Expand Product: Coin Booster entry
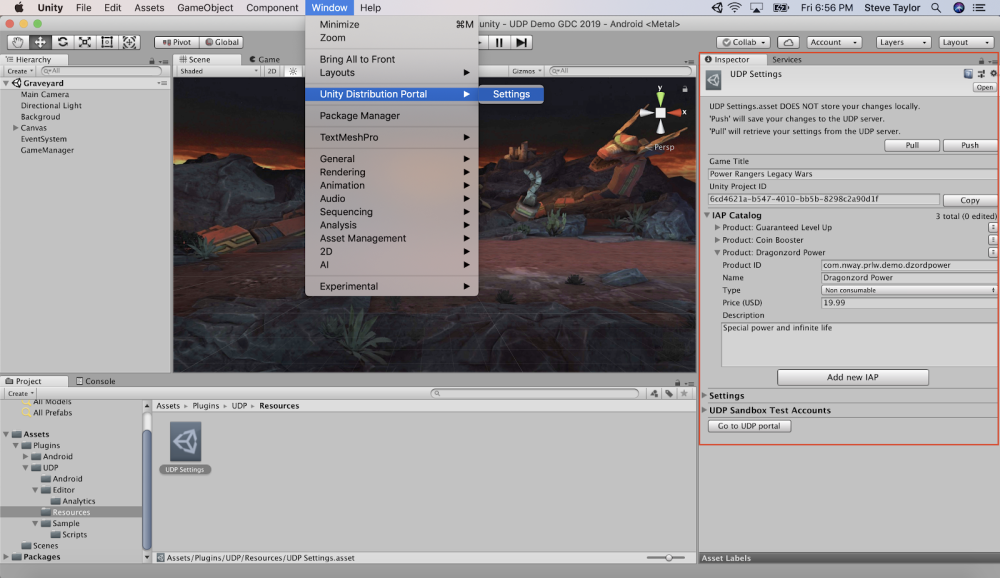This screenshot has width=1000, height=578. (x=762, y=240)
